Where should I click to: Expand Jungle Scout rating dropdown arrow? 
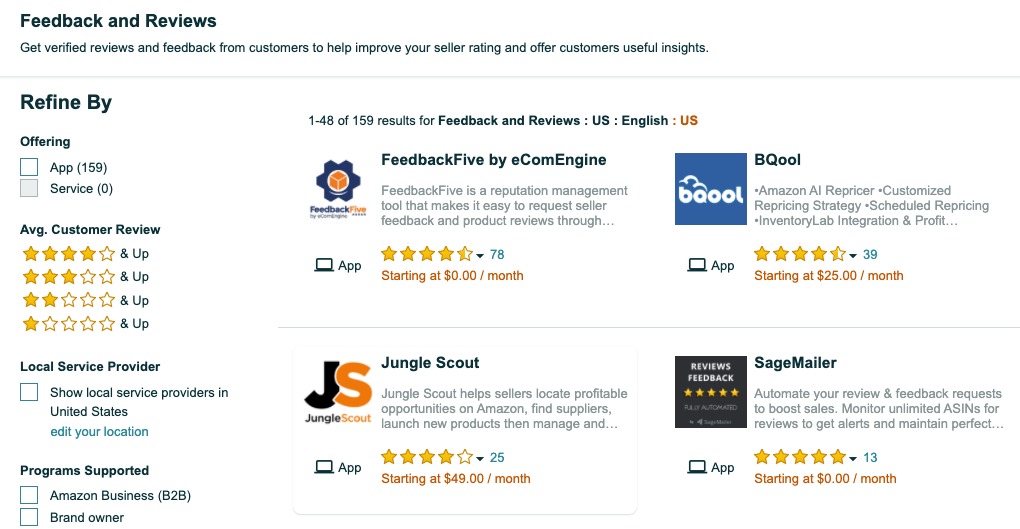coord(480,459)
